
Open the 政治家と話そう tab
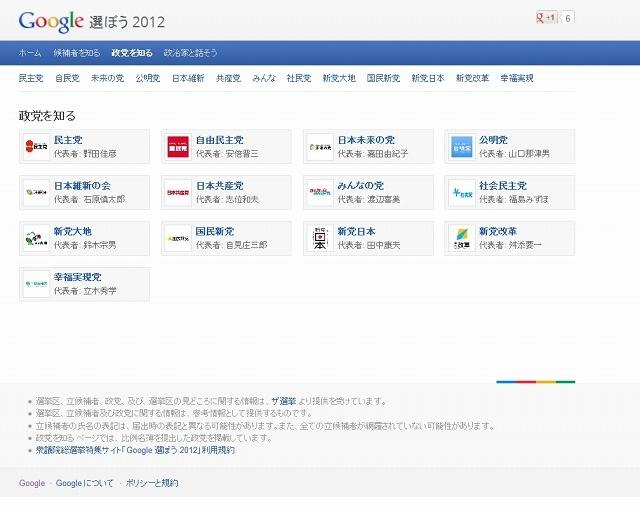pos(190,52)
